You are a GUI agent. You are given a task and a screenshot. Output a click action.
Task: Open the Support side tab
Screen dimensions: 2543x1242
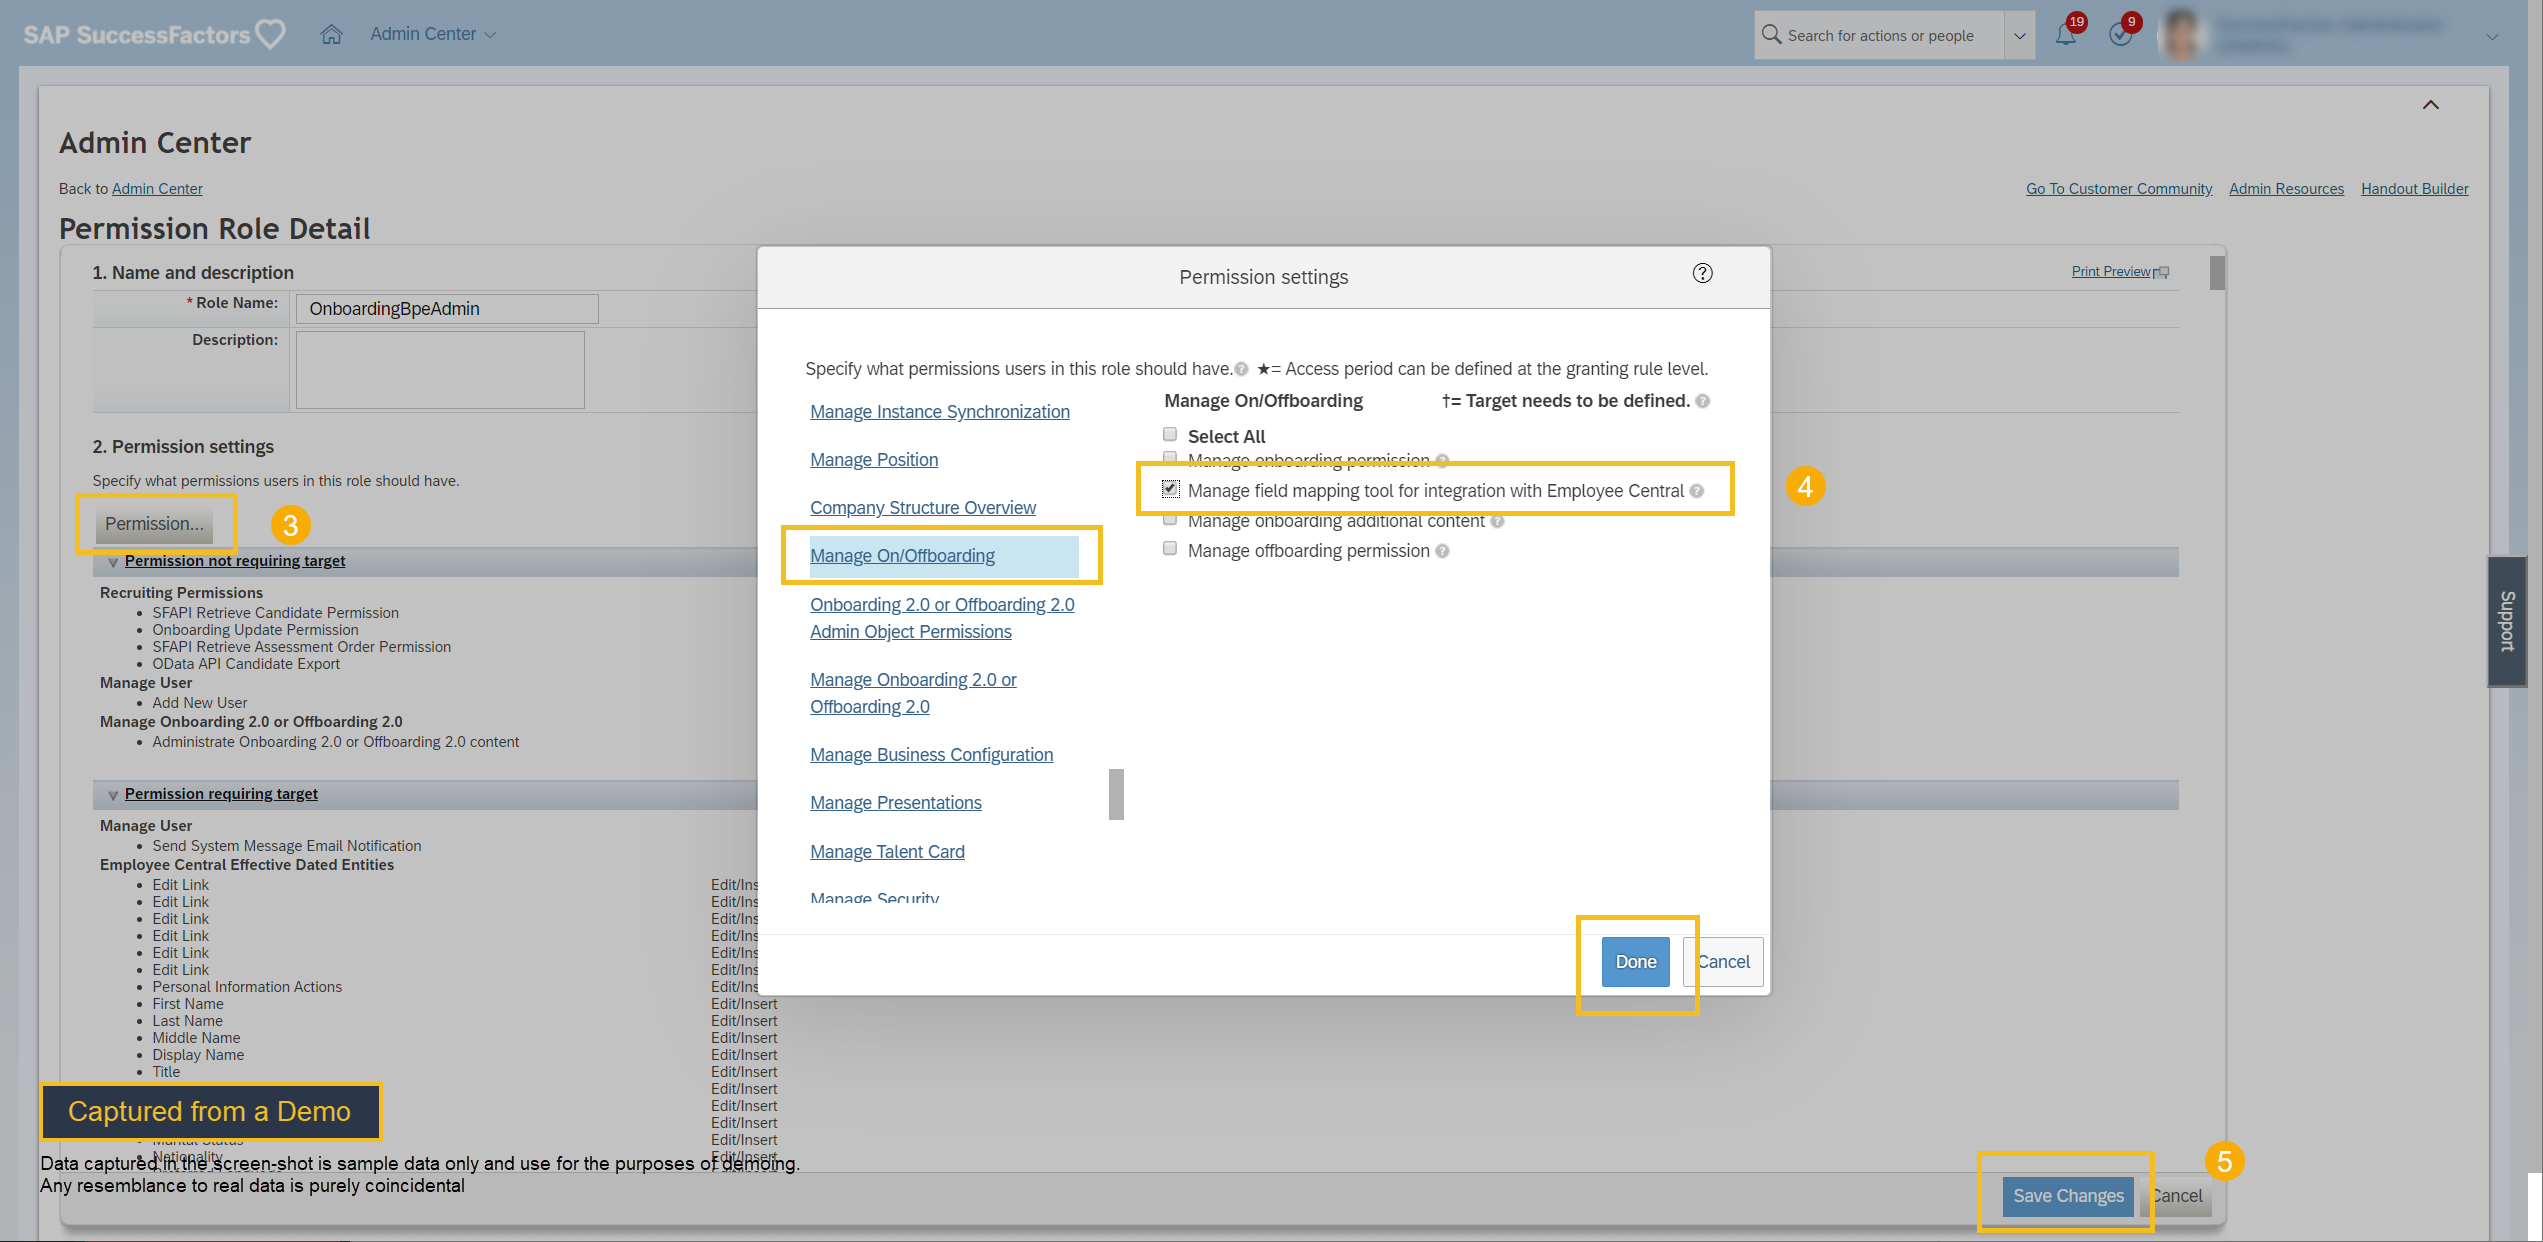(x=2506, y=621)
